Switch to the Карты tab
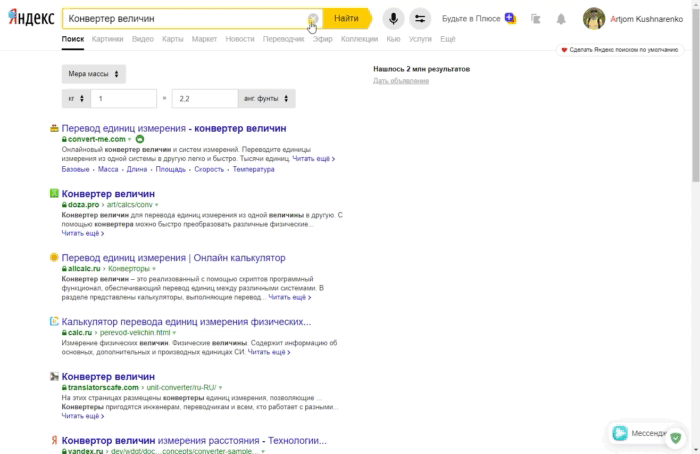700x454 pixels. (x=172, y=39)
